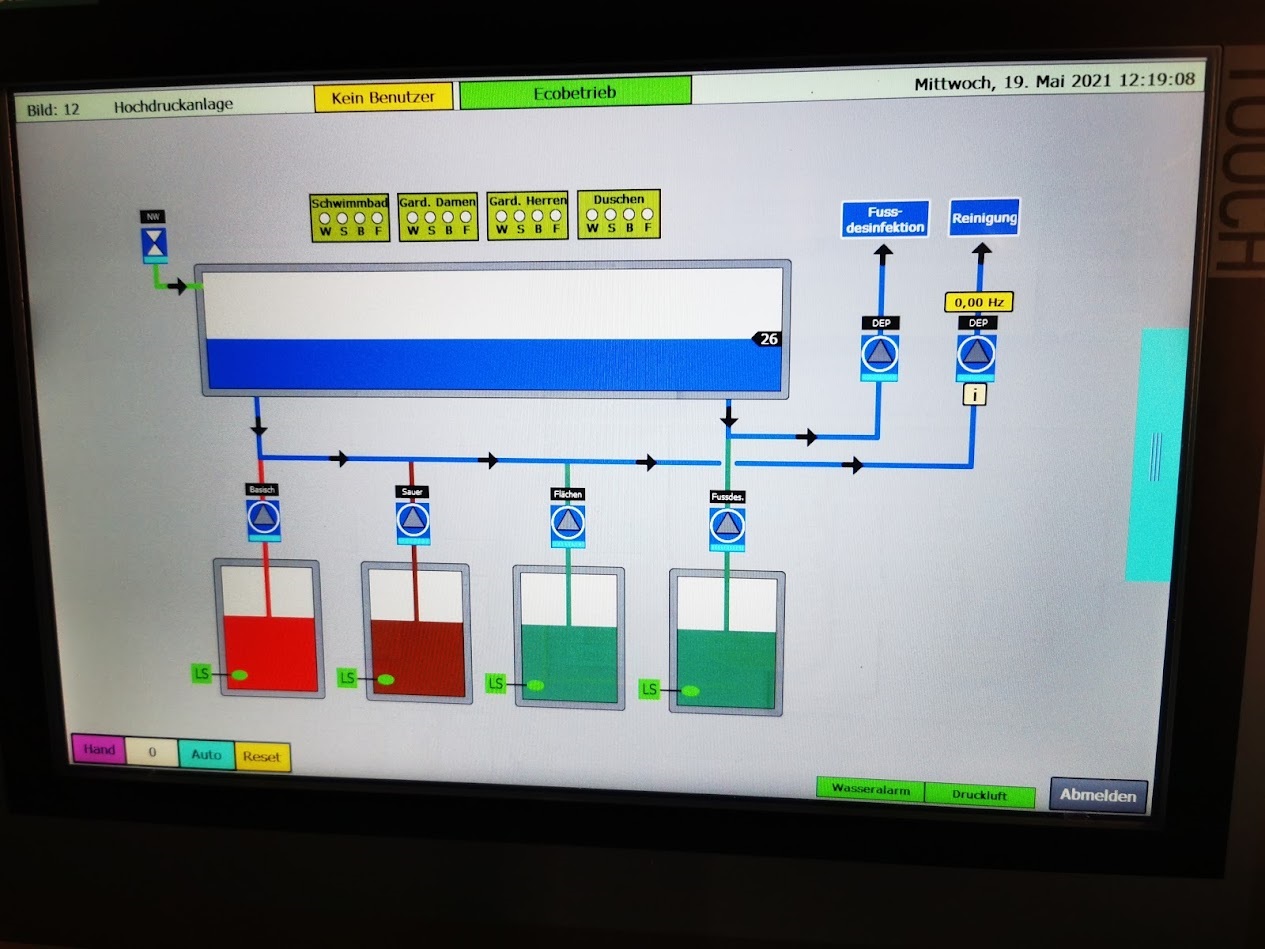This screenshot has height=949, width=1265.
Task: Open the Ecobetrieb mode selector
Action: click(x=575, y=92)
